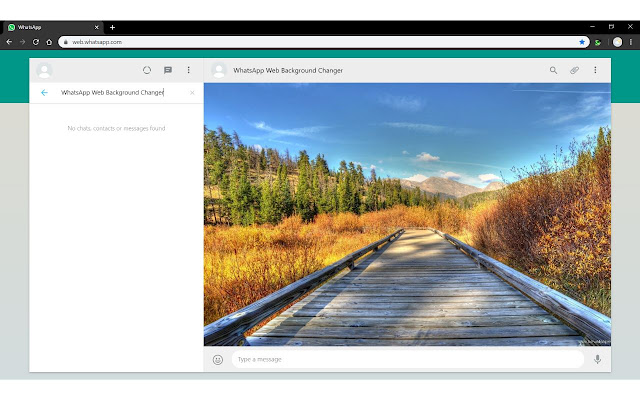The width and height of the screenshot is (640, 400).
Task: Open the emoji picker smiley icon
Action: (218, 360)
